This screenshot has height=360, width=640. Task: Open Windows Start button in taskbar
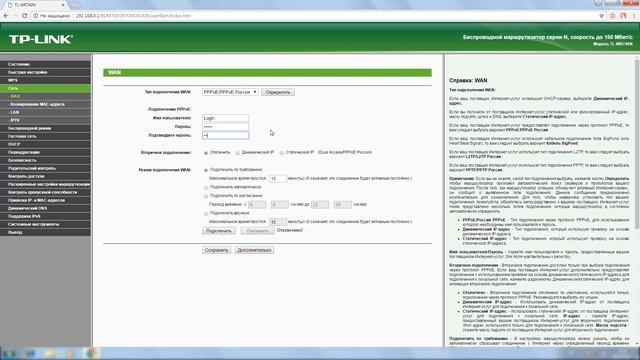coord(9,353)
